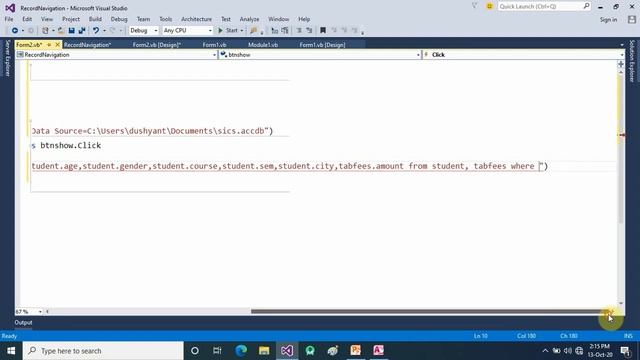
Task: Click the Quick Launch magnifier icon
Action: pos(586,6)
